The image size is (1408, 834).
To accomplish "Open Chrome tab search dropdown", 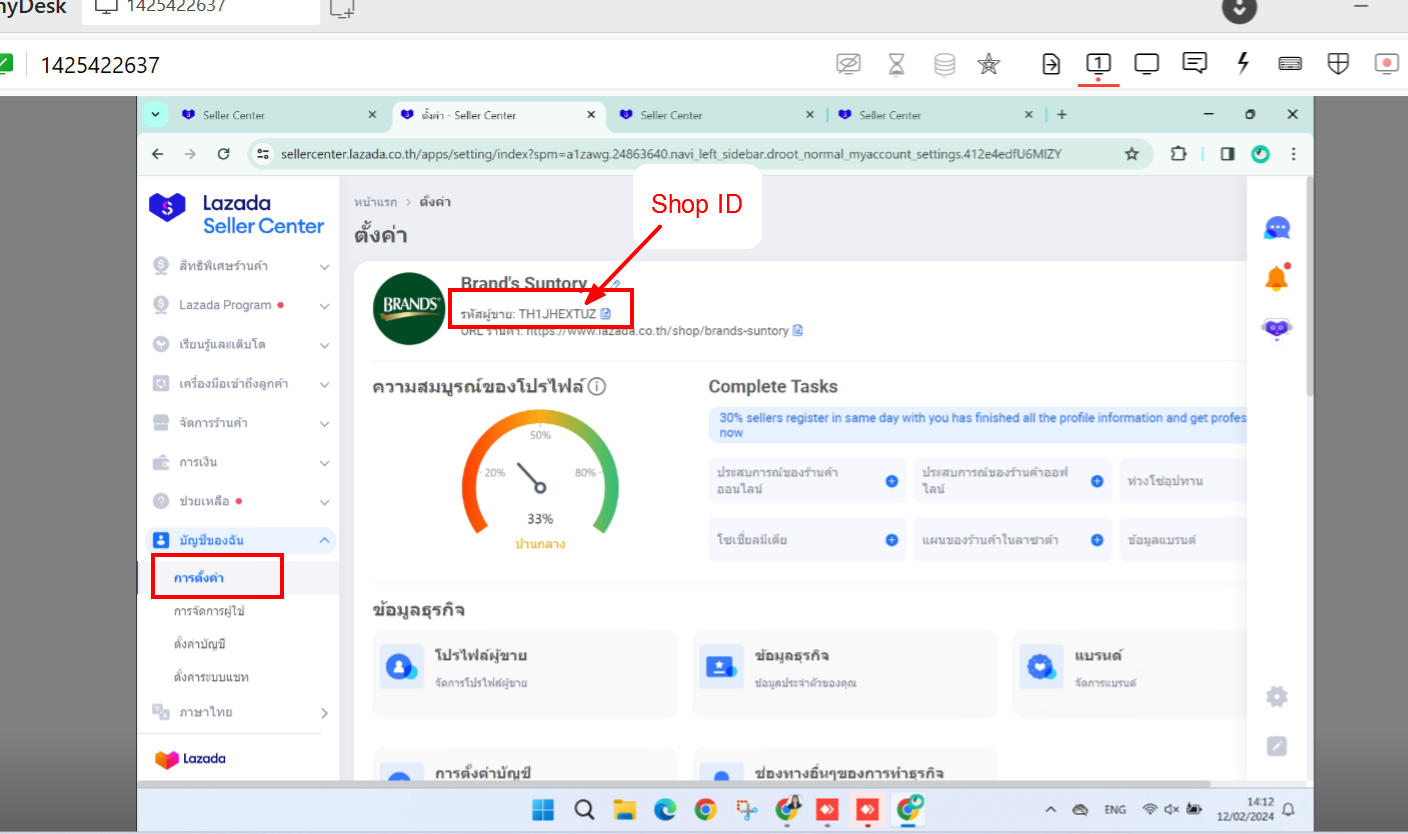I will [155, 114].
